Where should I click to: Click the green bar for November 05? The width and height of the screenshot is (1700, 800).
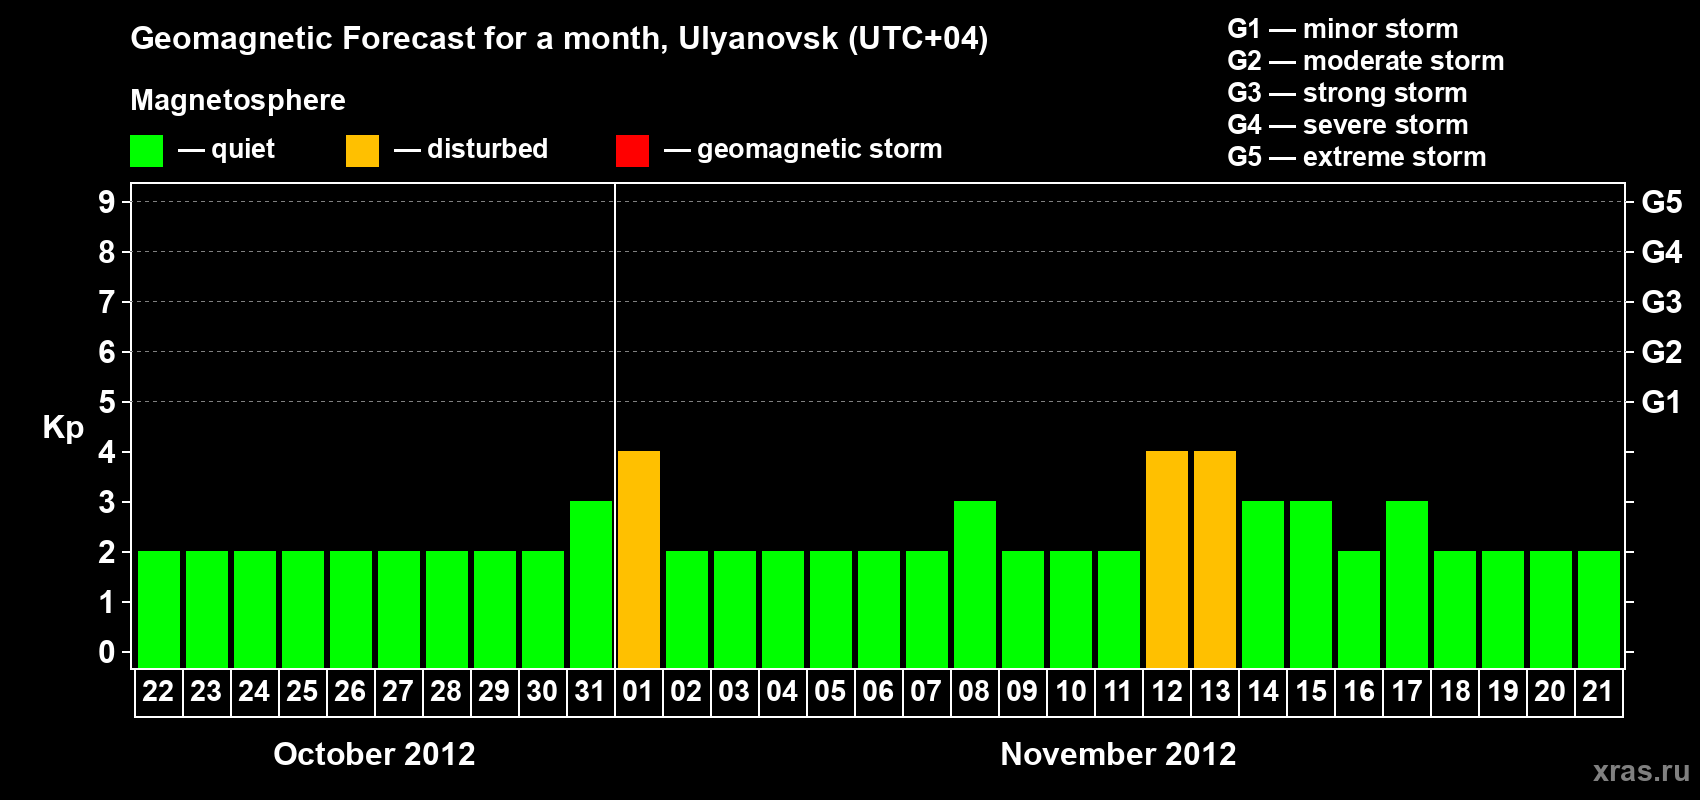(x=831, y=609)
